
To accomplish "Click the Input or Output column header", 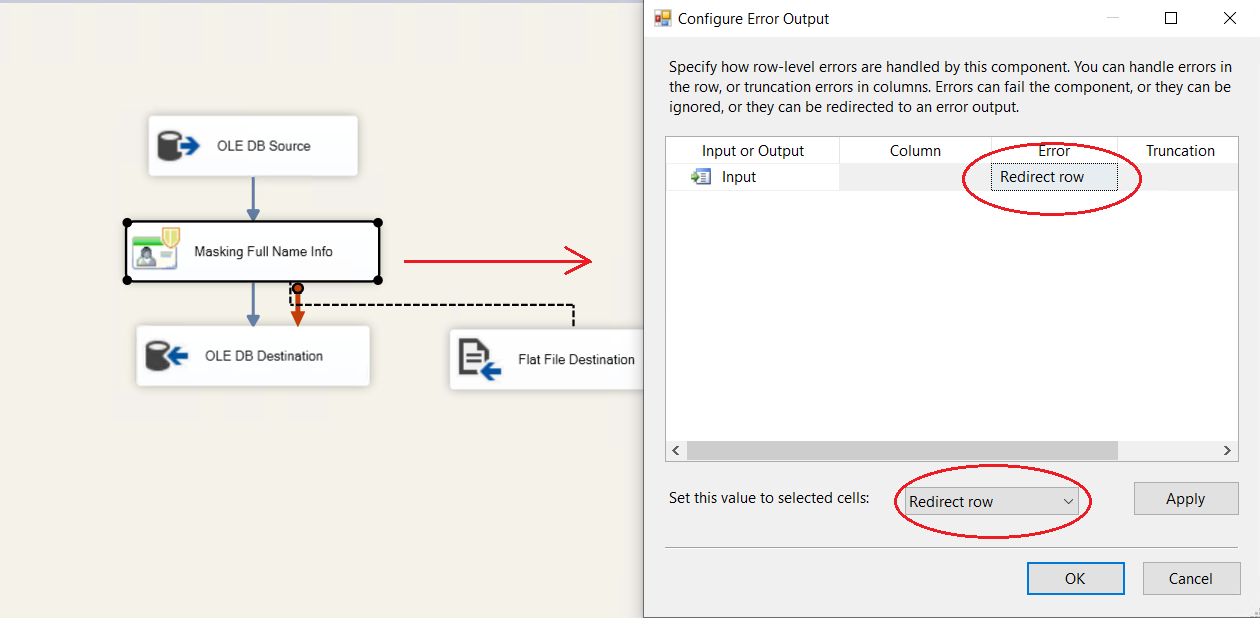I will (753, 151).
